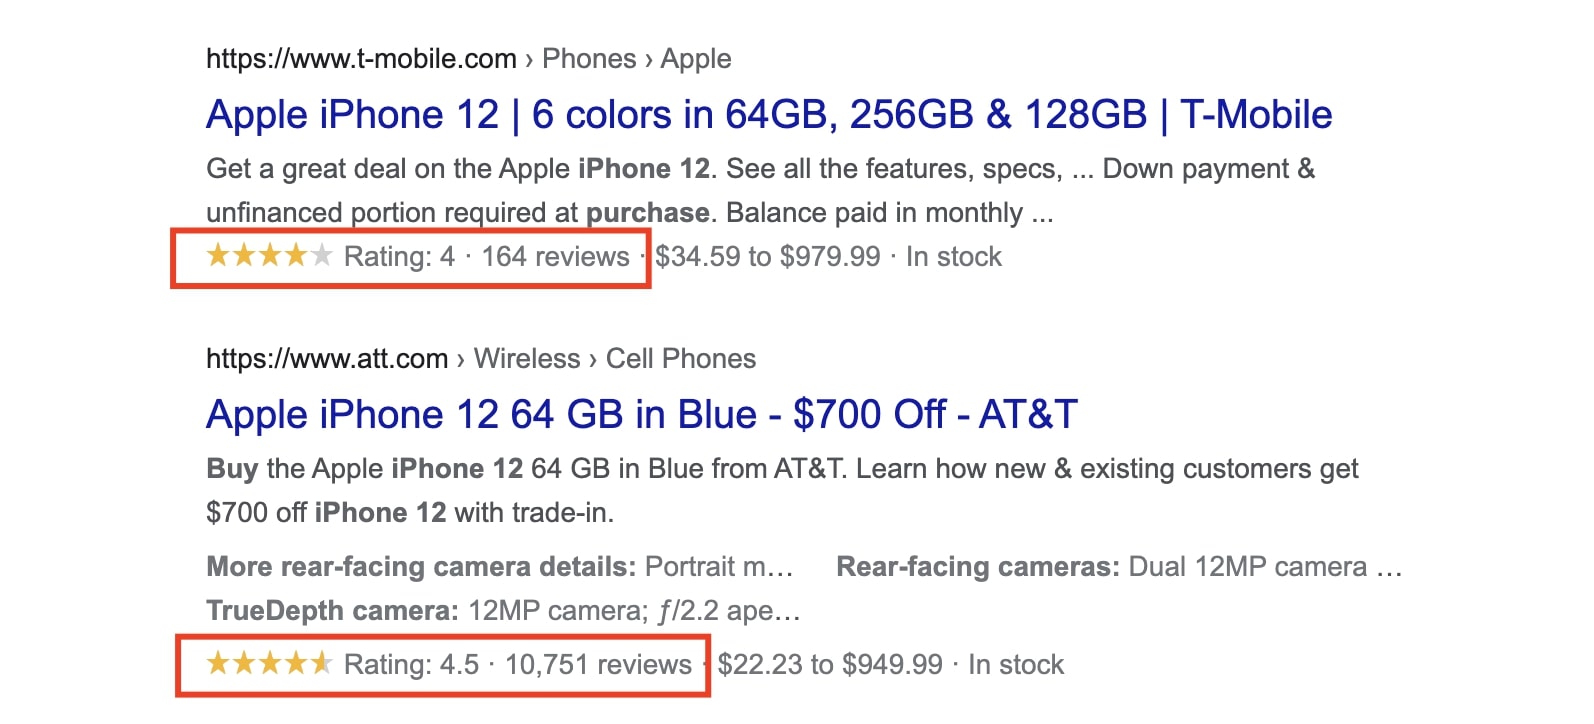
Task: Select the Cell Phones breadcrumb
Action: pos(681,359)
